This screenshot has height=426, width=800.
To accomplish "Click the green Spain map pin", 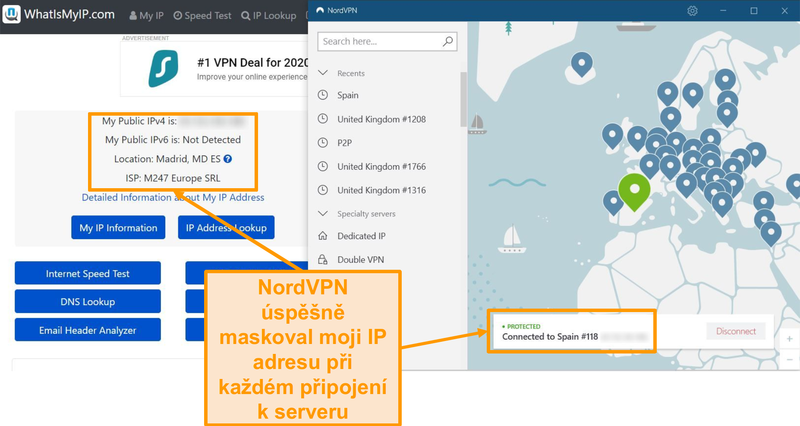I will tap(634, 191).
